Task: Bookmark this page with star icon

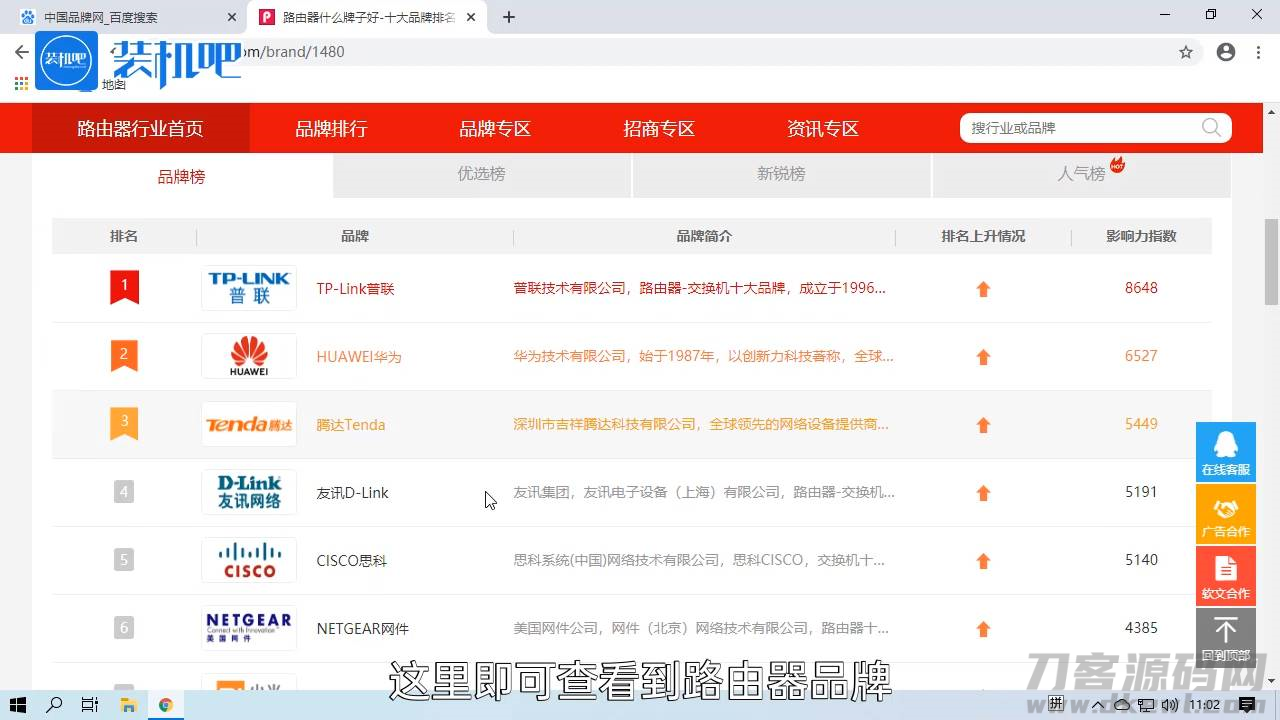Action: [x=1186, y=52]
